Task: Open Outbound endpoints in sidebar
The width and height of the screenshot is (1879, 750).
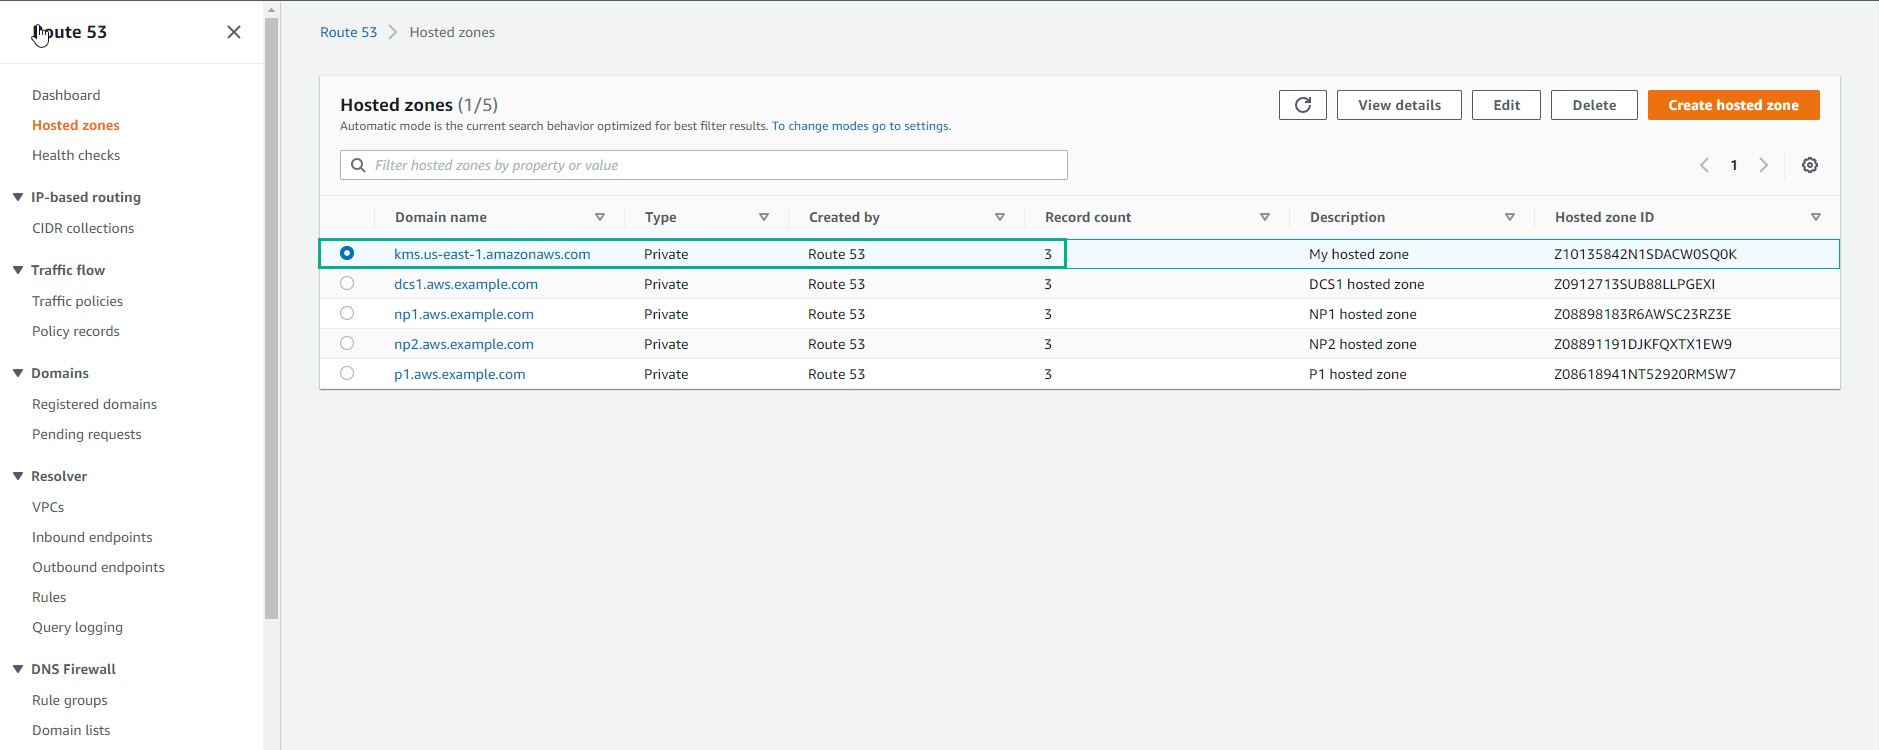Action: (98, 567)
